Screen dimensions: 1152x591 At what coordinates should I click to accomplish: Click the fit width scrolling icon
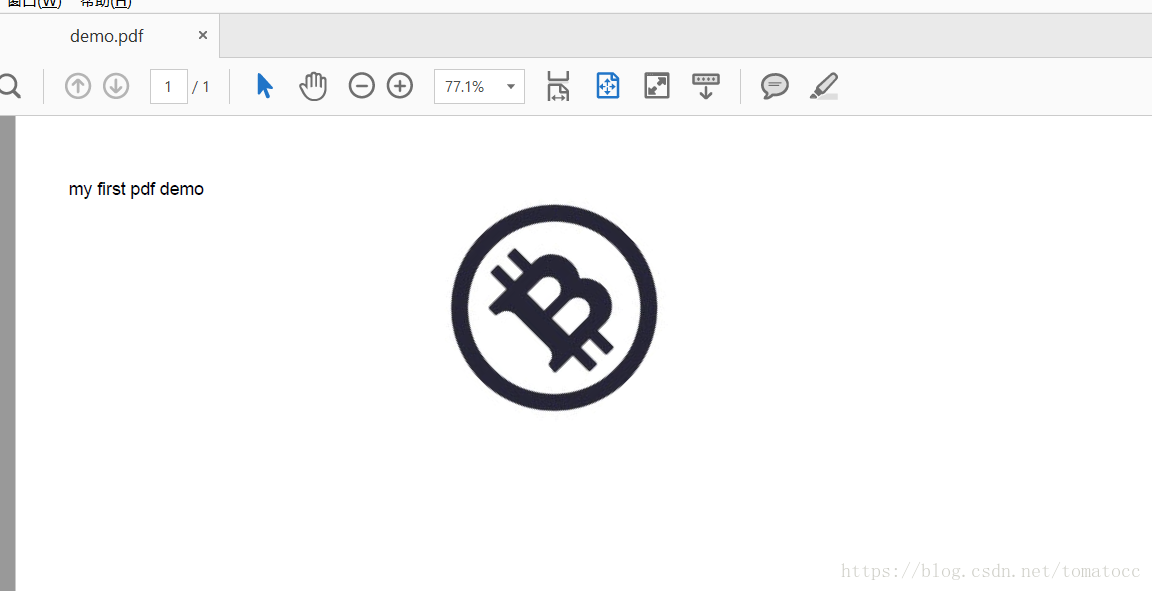[x=558, y=86]
